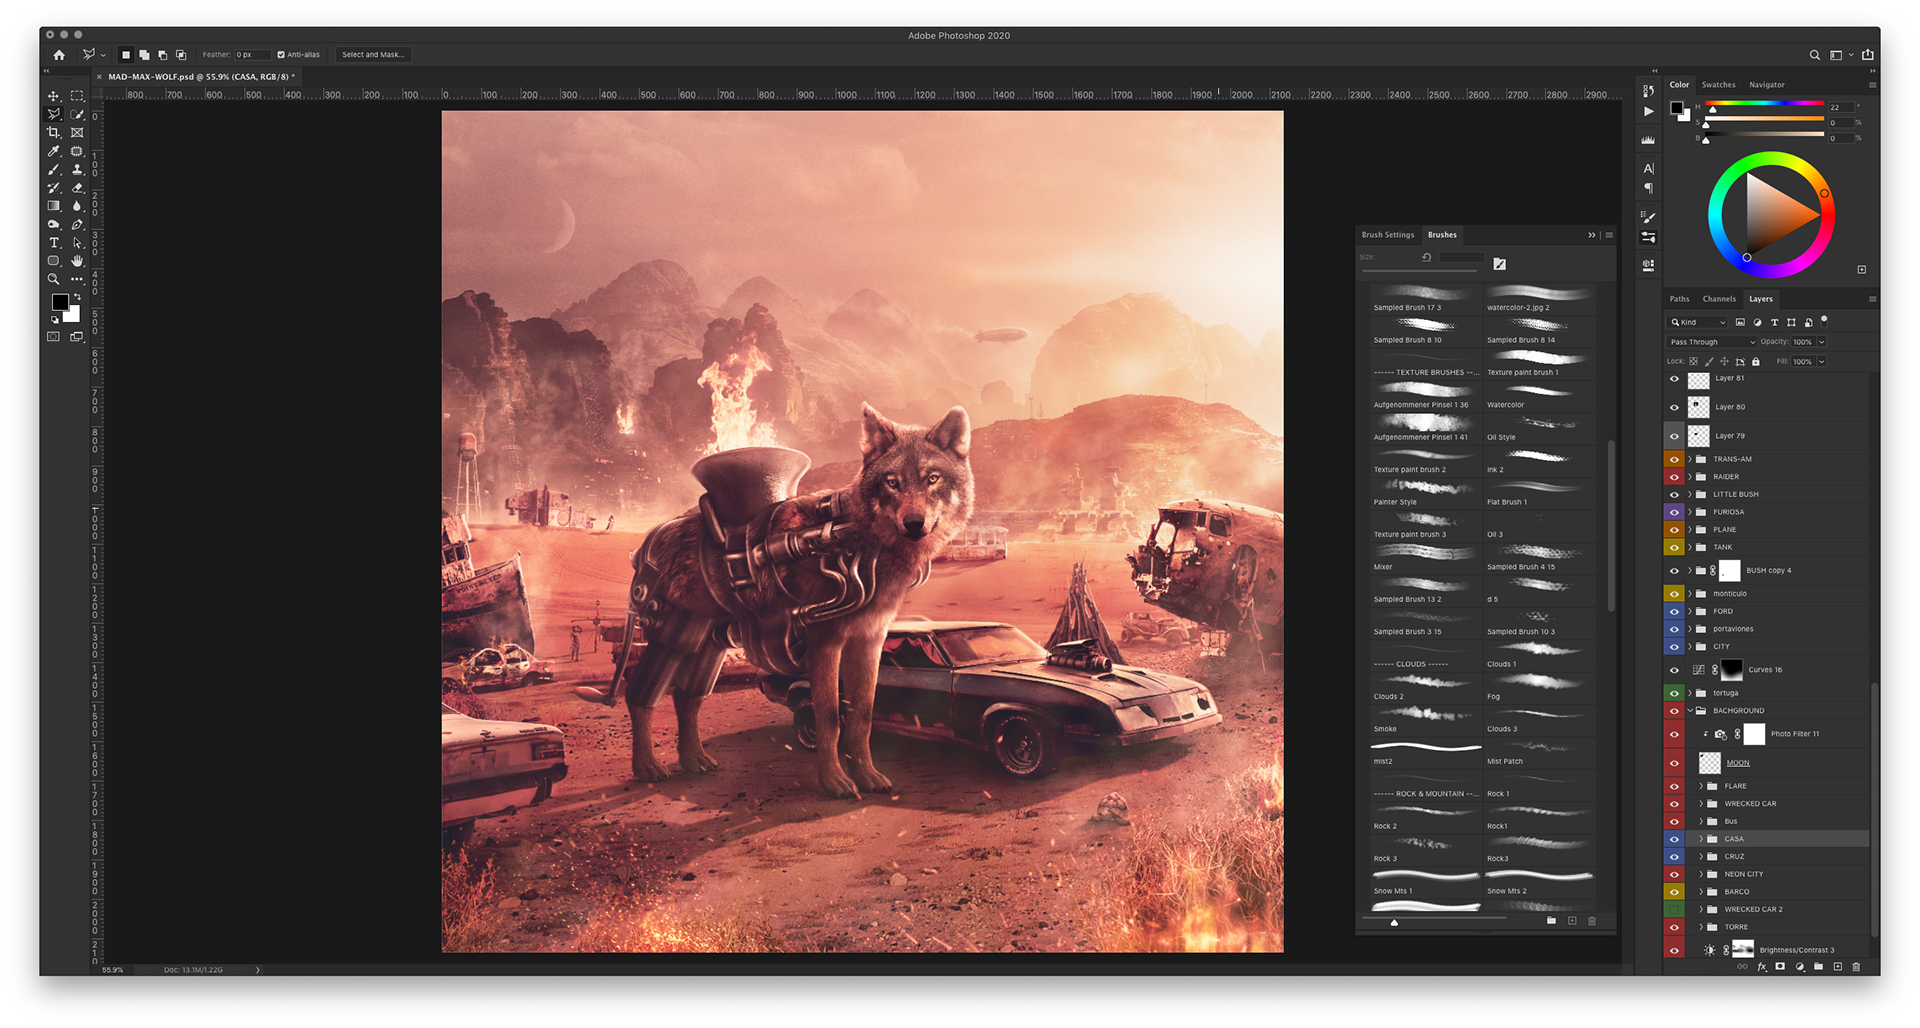1920x1028 pixels.
Task: Select the Hand tool
Action: [x=77, y=261]
